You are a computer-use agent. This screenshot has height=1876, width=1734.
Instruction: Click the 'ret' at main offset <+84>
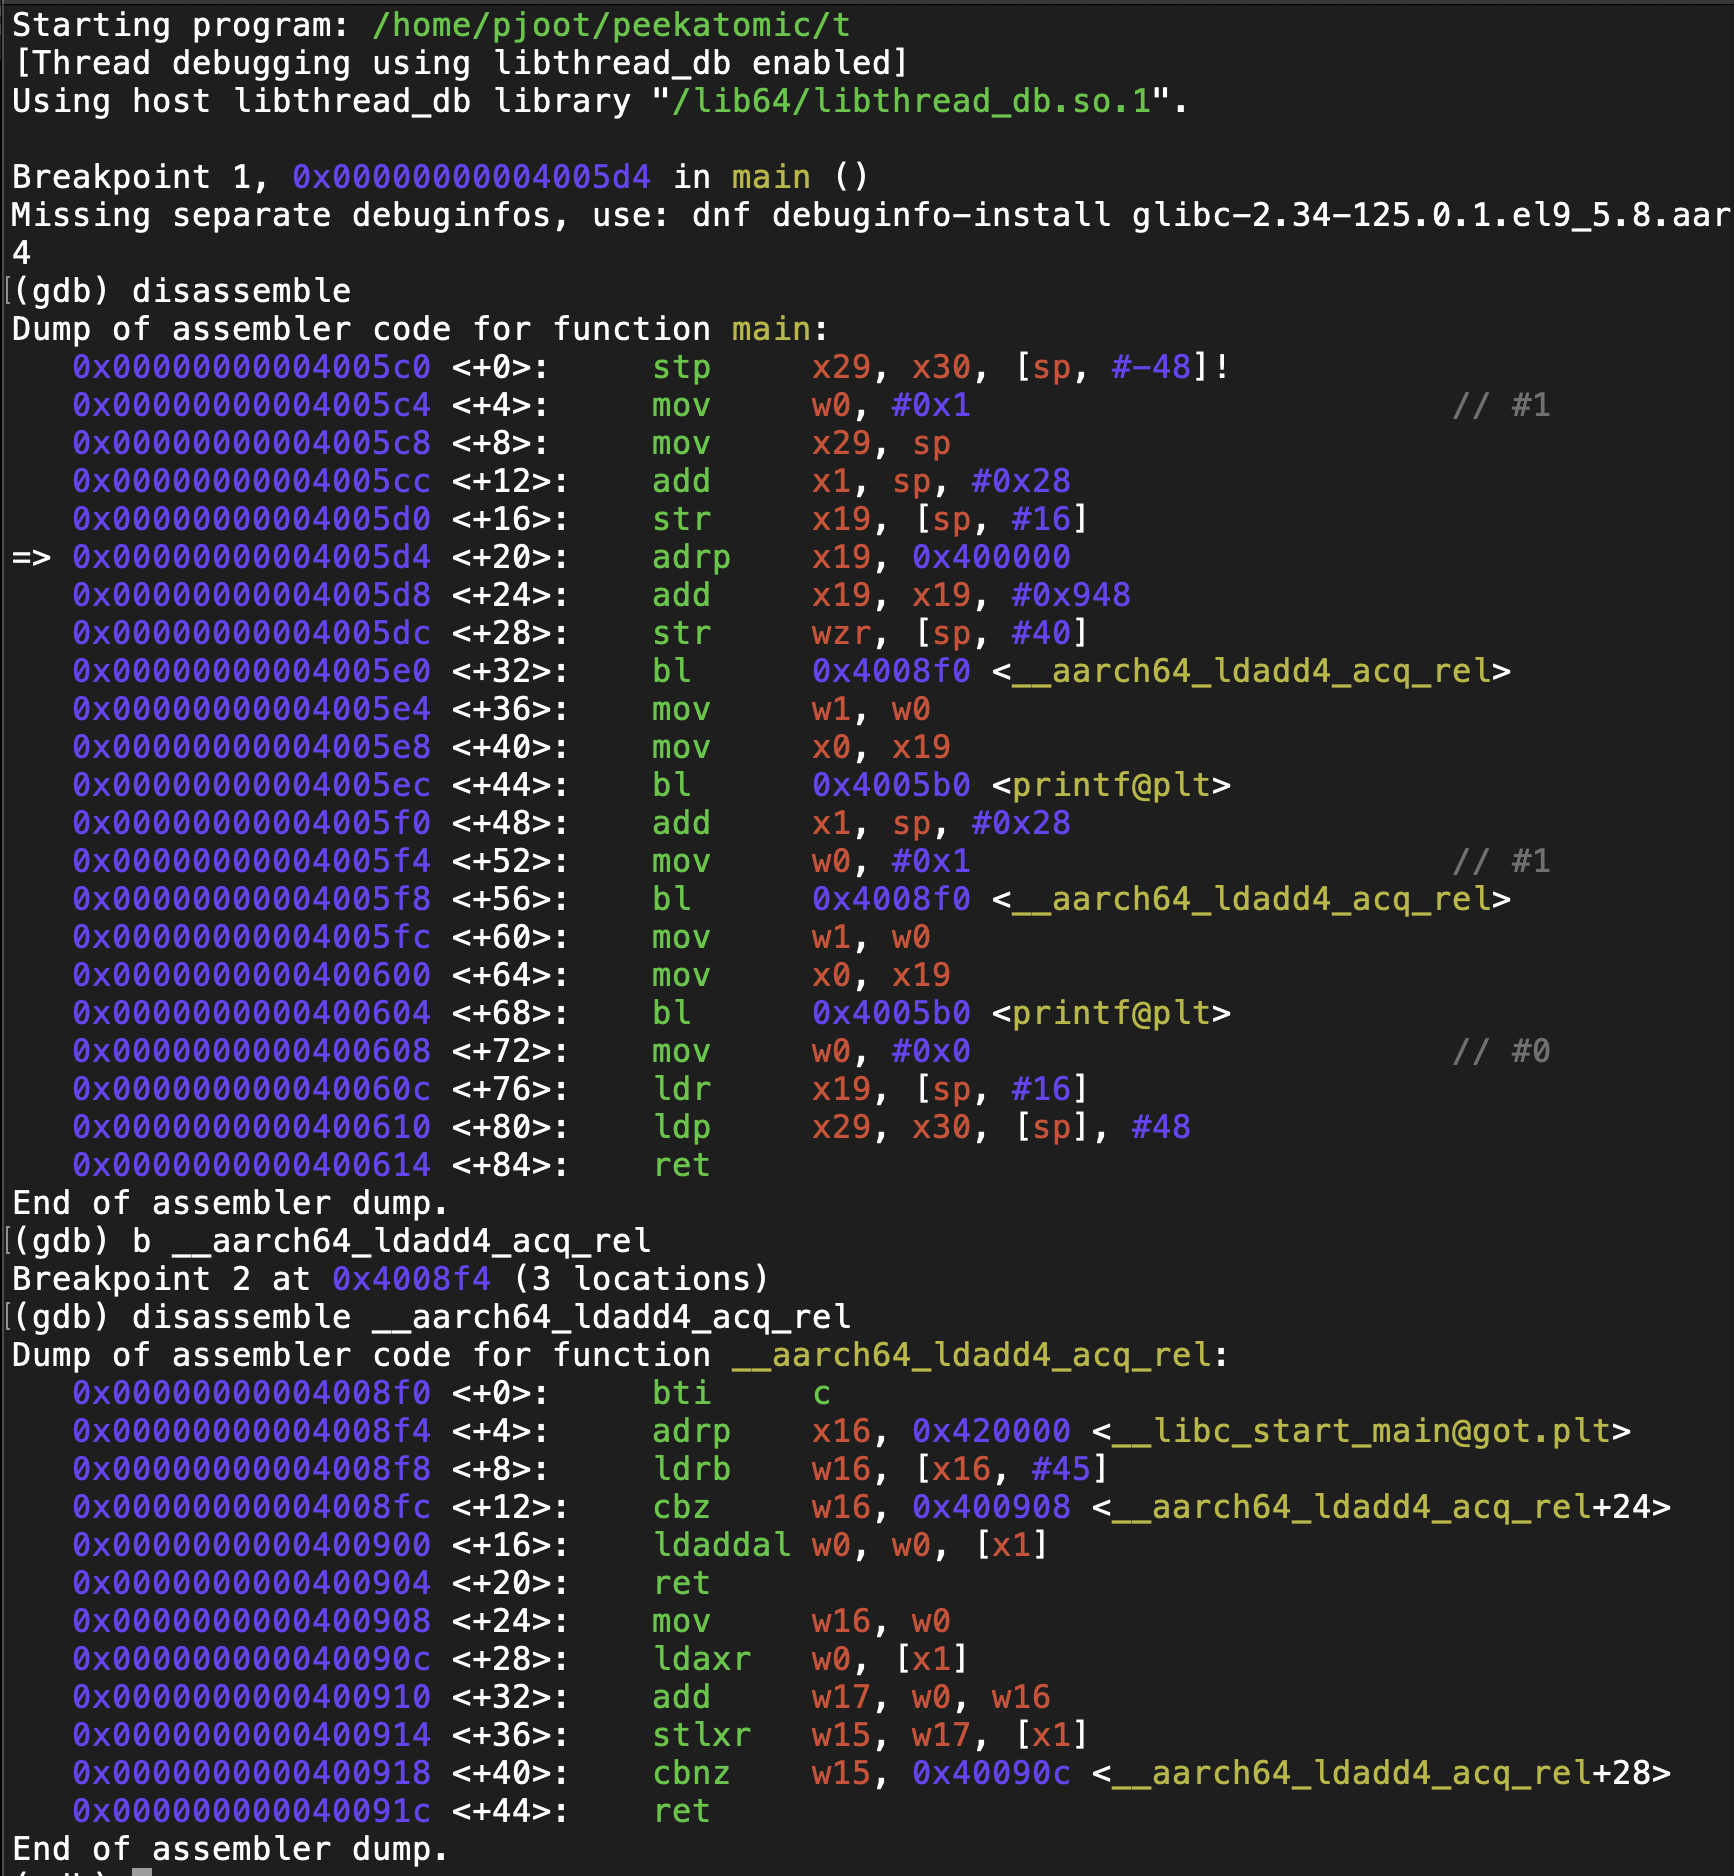[x=681, y=1165]
